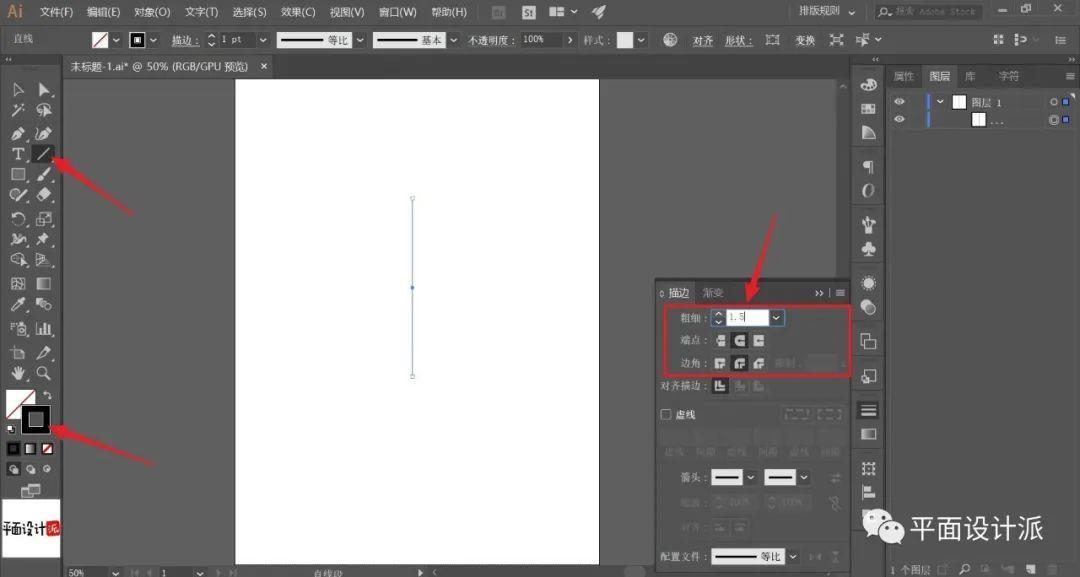Click the black stroke color swatch
The width and height of the screenshot is (1080, 577).
point(36,419)
